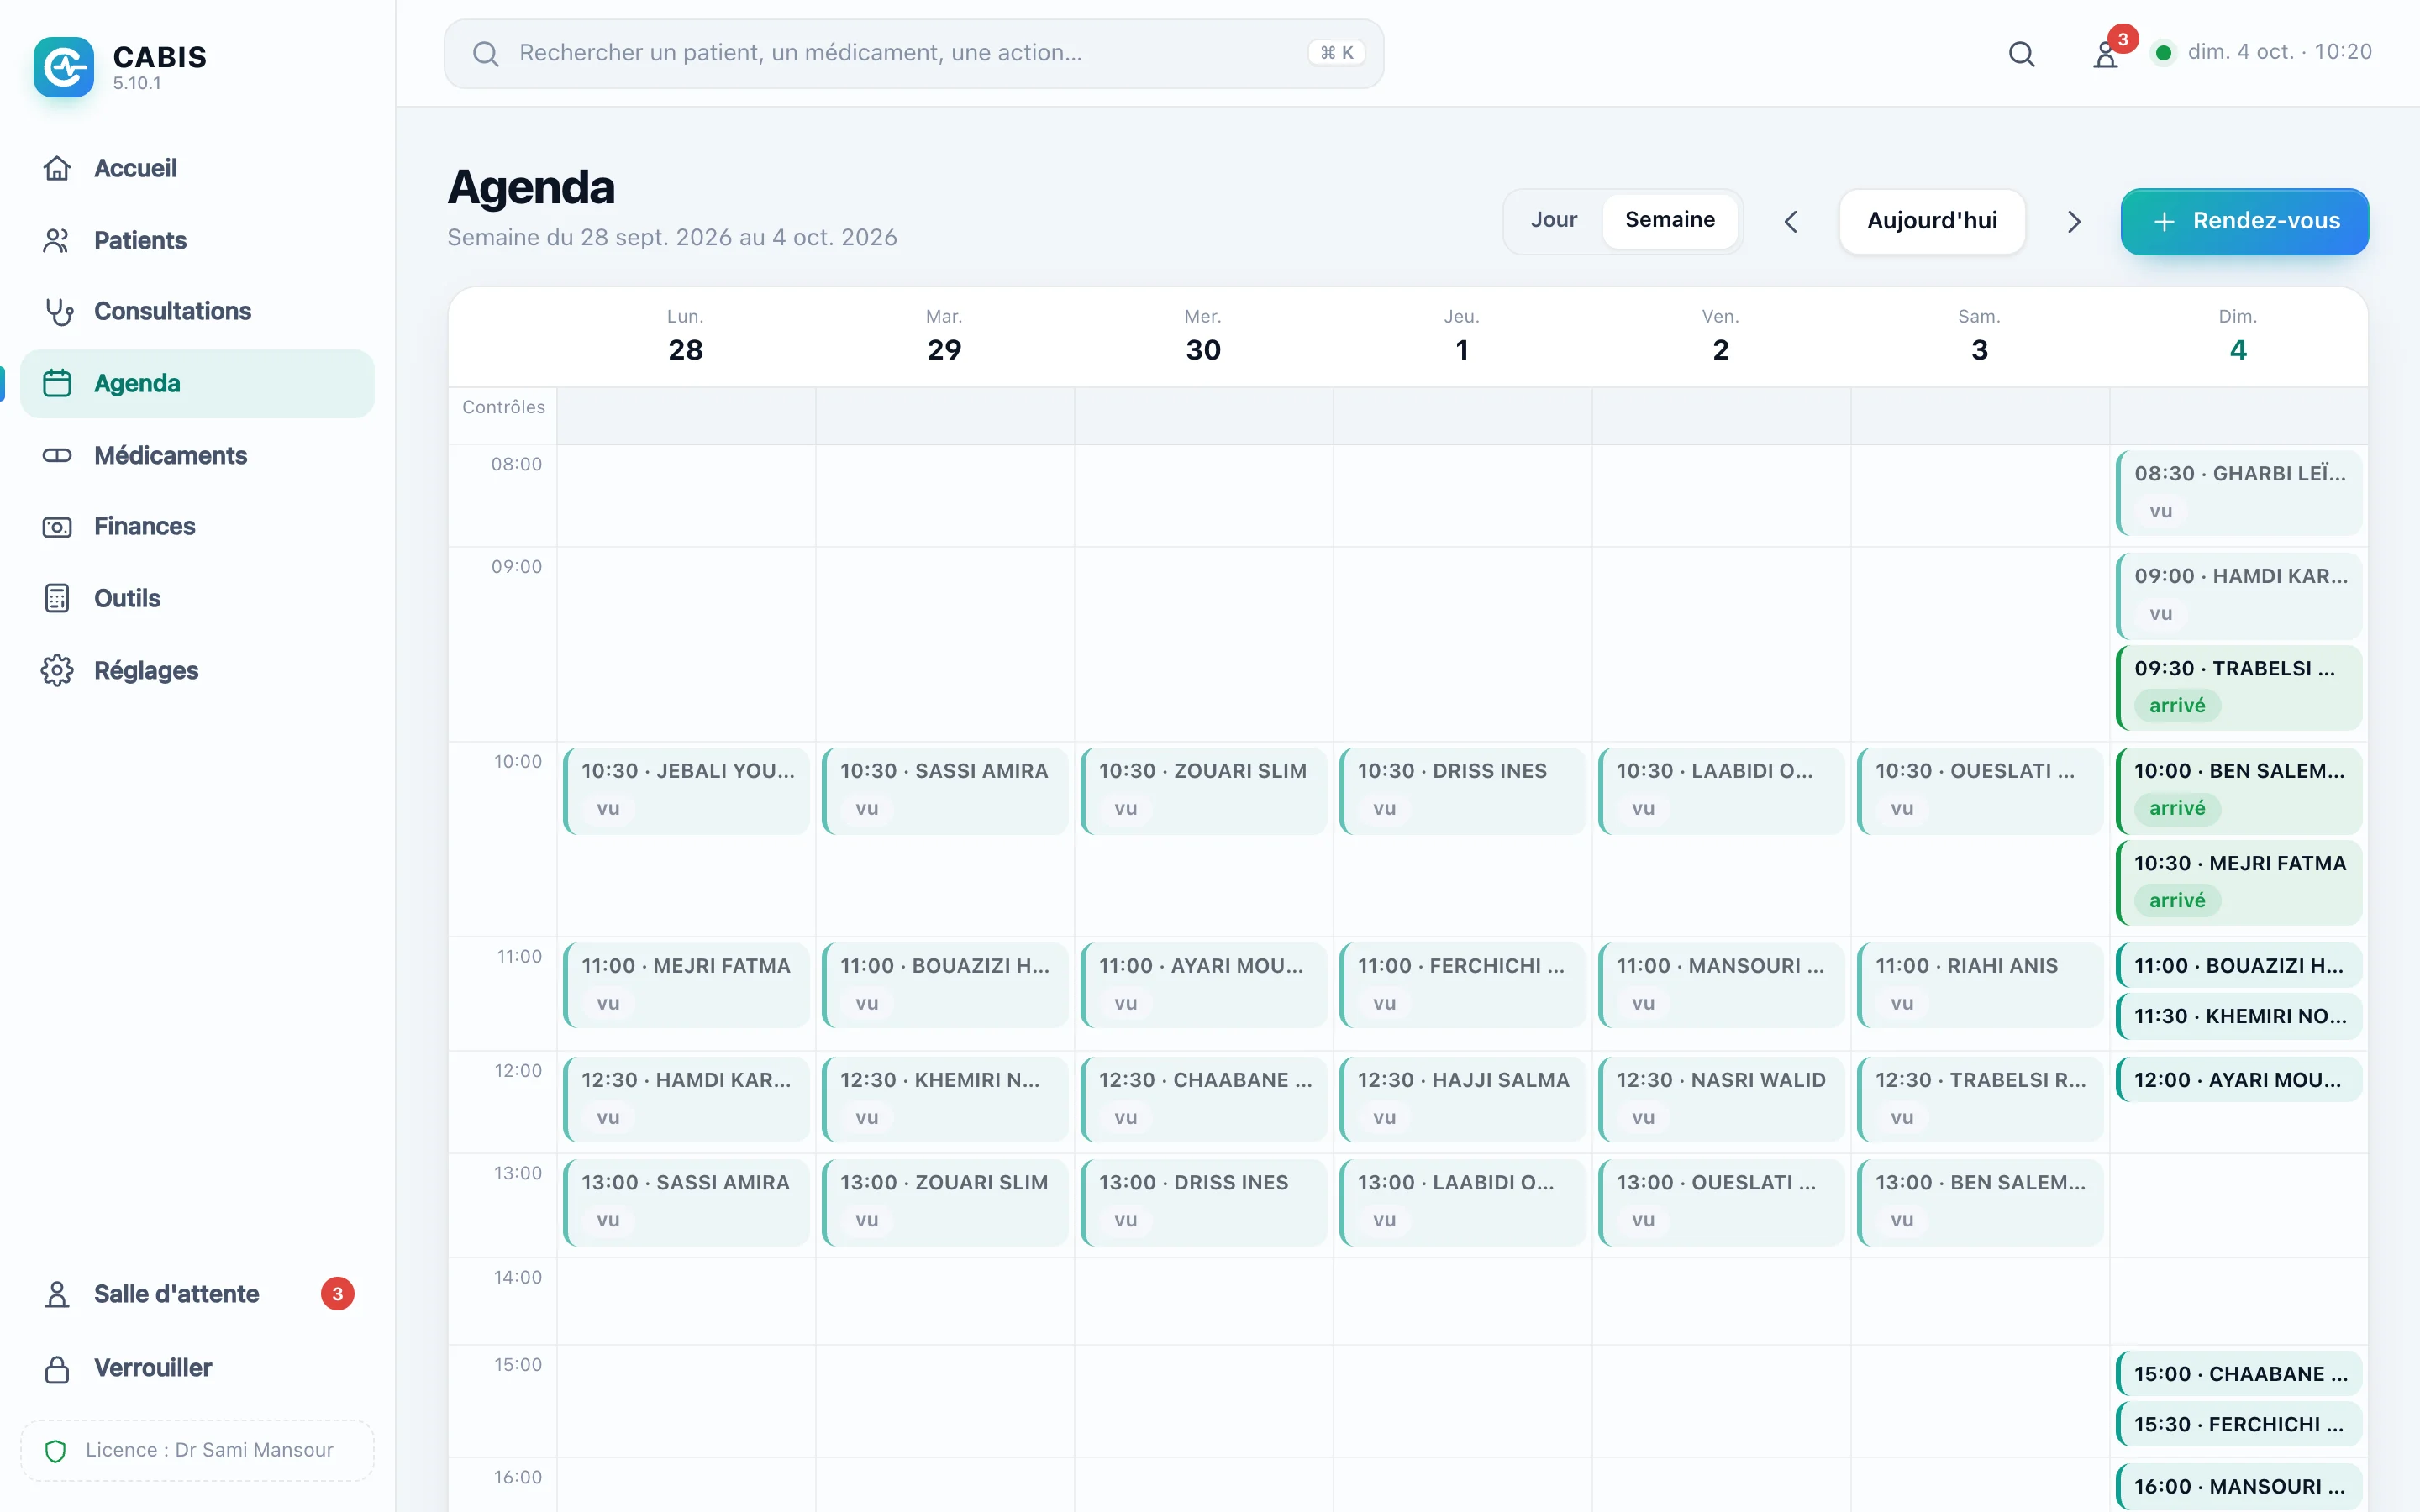2420x1512 pixels.
Task: Open the Patients icon in sidebar
Action: tap(57, 240)
